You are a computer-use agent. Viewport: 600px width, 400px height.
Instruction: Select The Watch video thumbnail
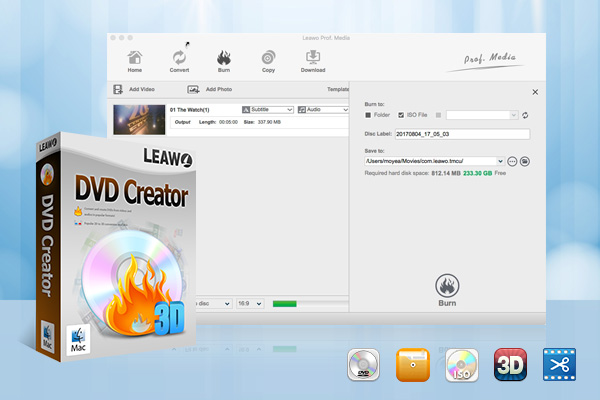(x=139, y=120)
